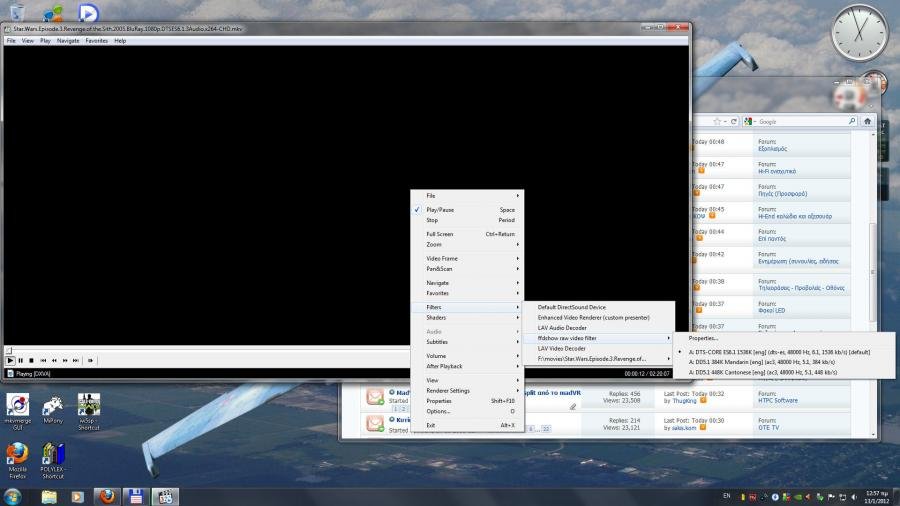Click the system tray date and time
The height and width of the screenshot is (506, 900).
tap(876, 497)
